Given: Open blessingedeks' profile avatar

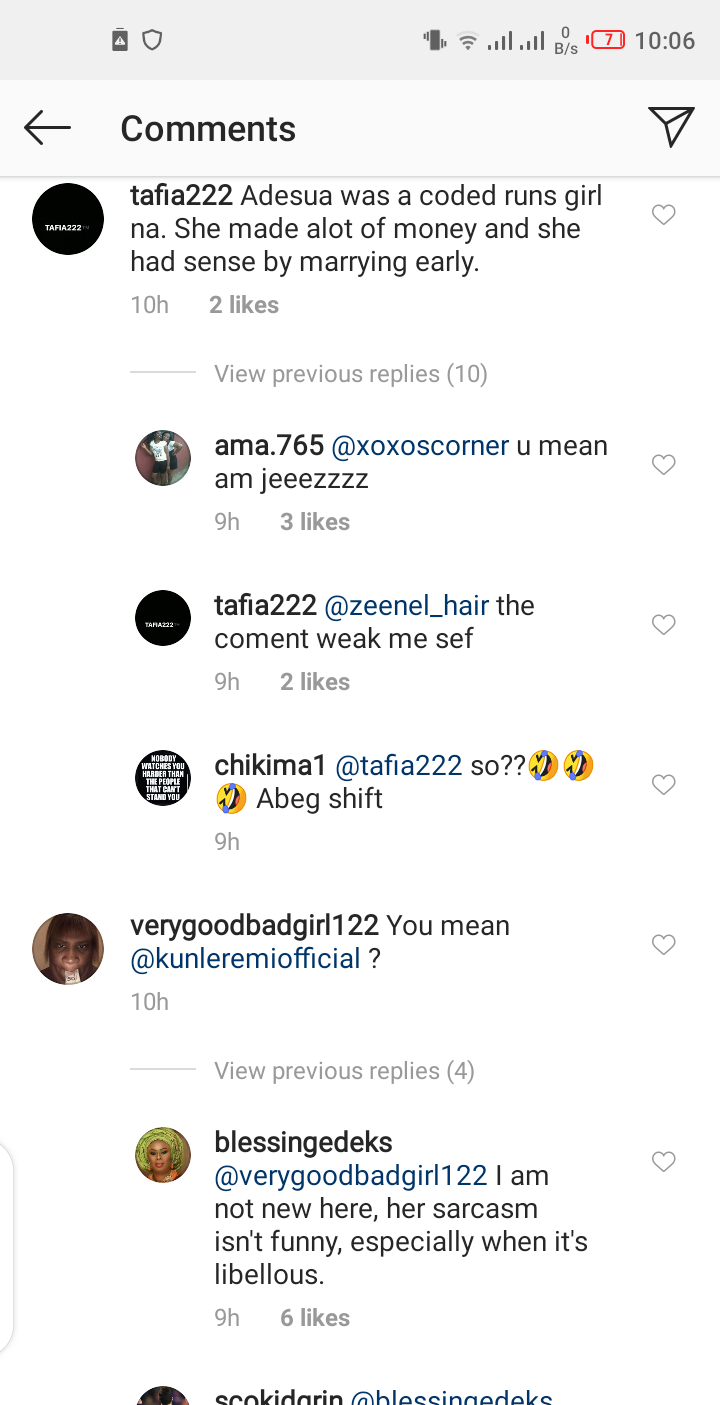Looking at the screenshot, I should (x=163, y=1155).
